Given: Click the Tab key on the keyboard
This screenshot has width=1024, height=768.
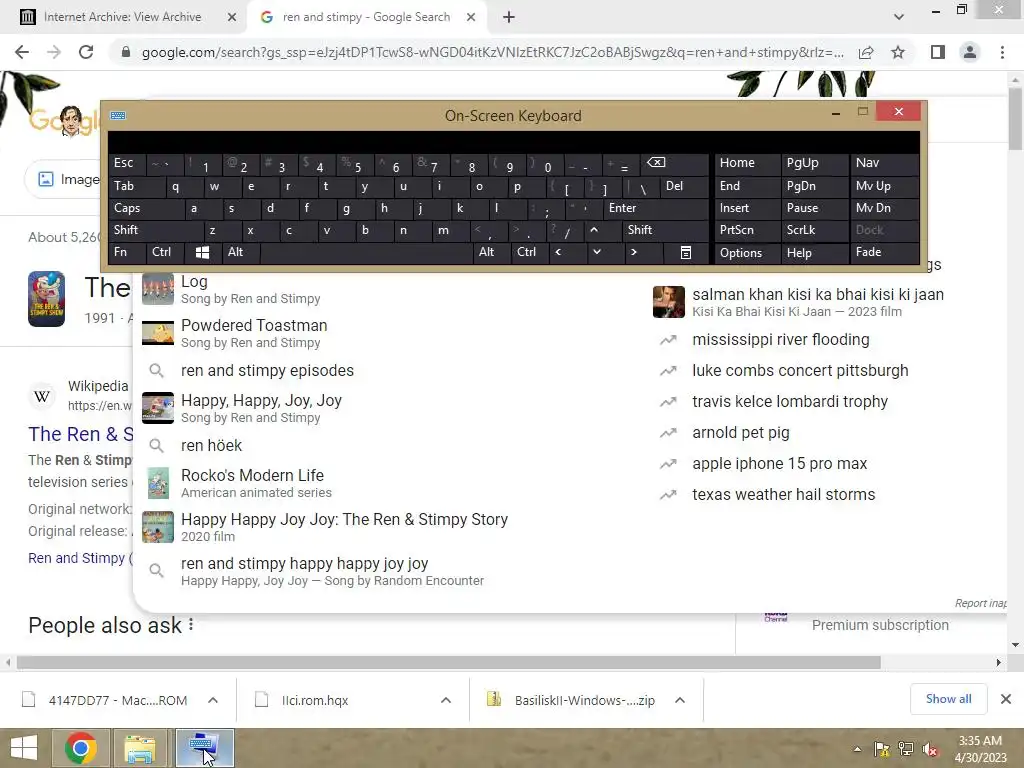Looking at the screenshot, I should pyautogui.click(x=136, y=186).
